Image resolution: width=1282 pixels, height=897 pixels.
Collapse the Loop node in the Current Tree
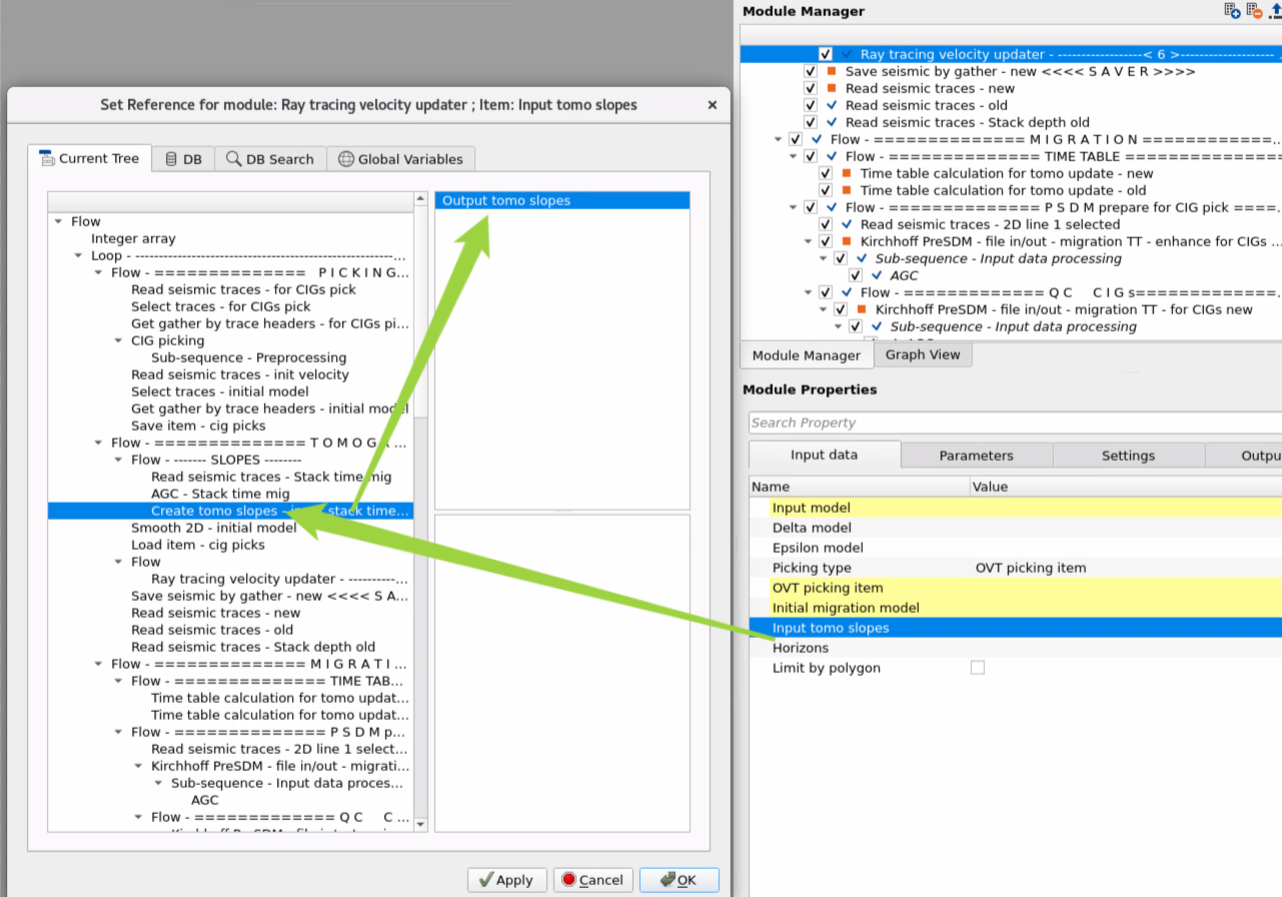(x=80, y=256)
